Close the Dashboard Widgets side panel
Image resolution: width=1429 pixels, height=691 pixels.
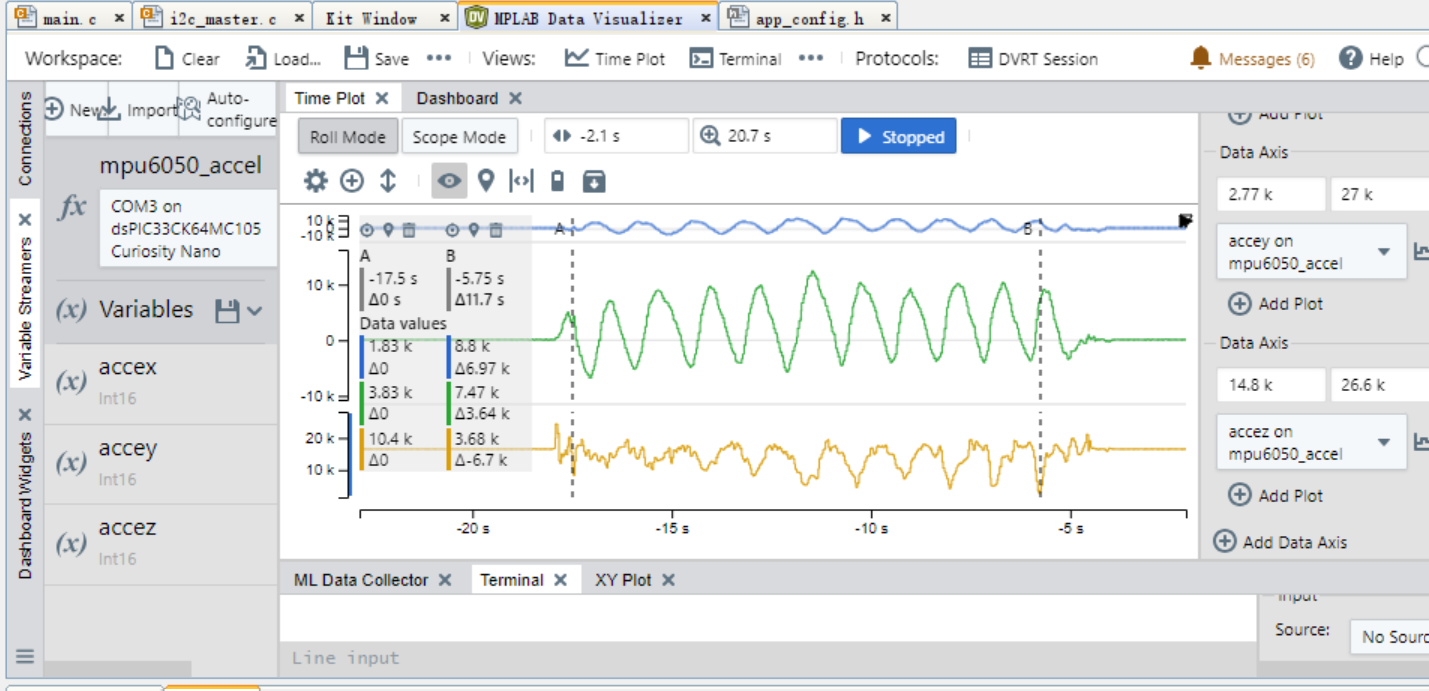coord(25,414)
